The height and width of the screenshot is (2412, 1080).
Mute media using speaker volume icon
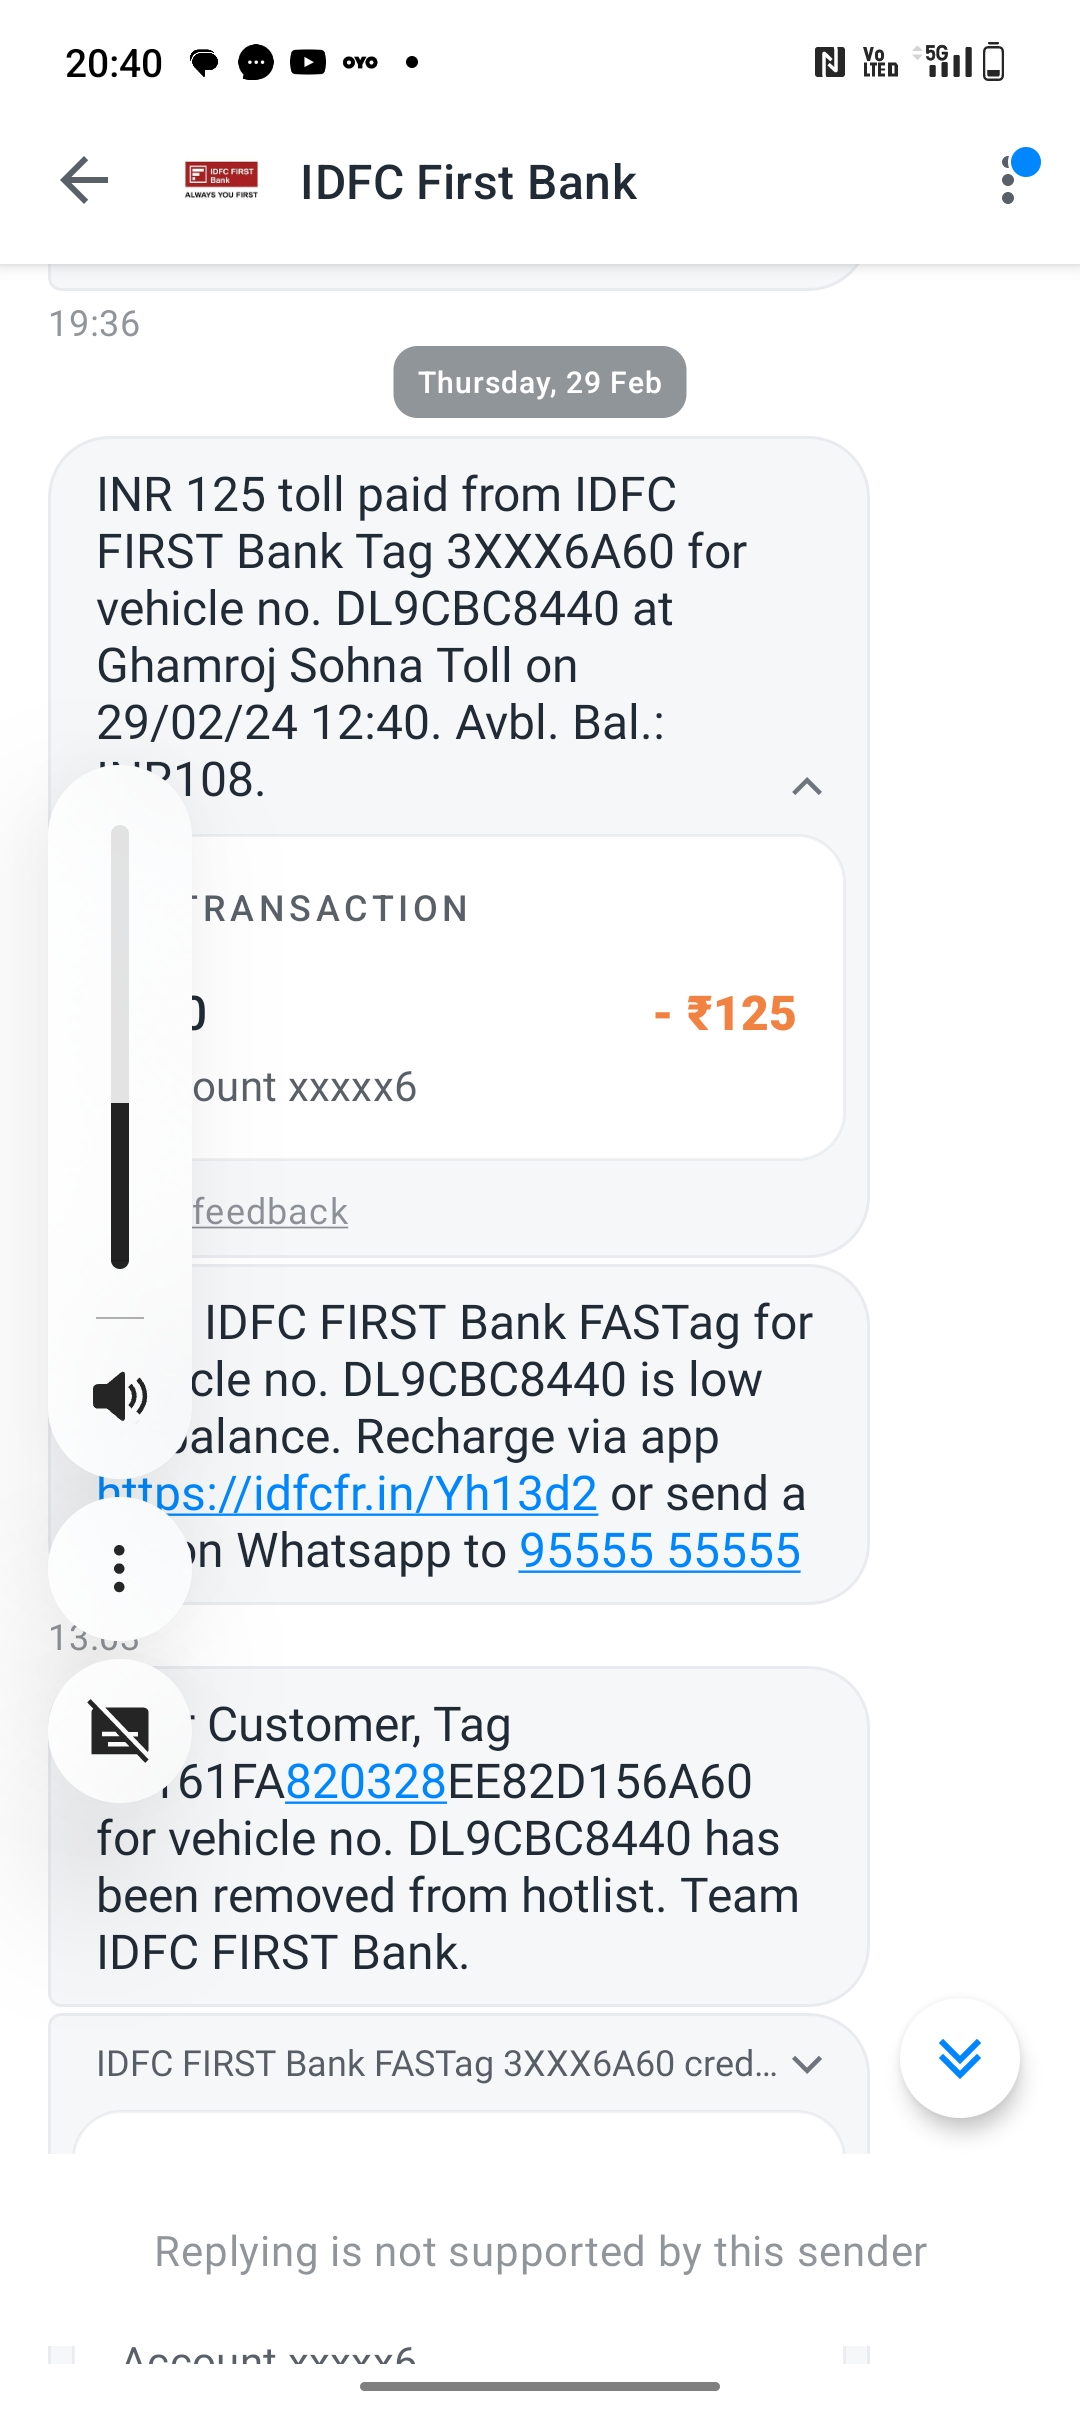[x=120, y=1396]
